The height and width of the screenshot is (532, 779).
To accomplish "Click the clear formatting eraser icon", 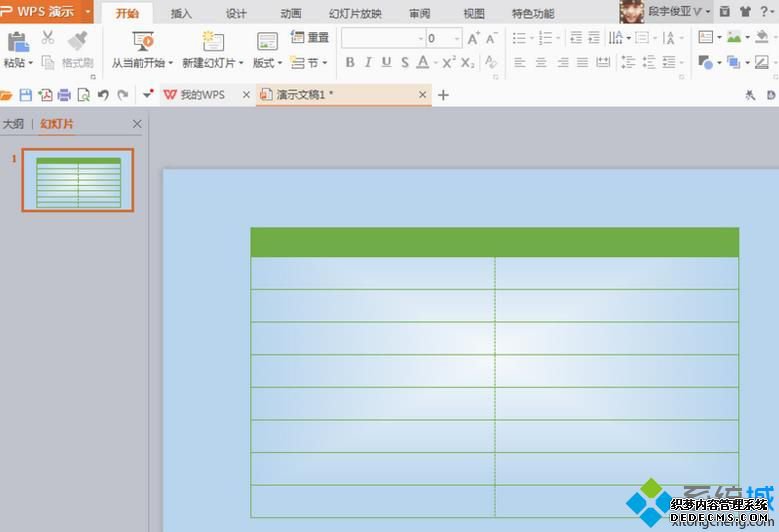I will (491, 62).
